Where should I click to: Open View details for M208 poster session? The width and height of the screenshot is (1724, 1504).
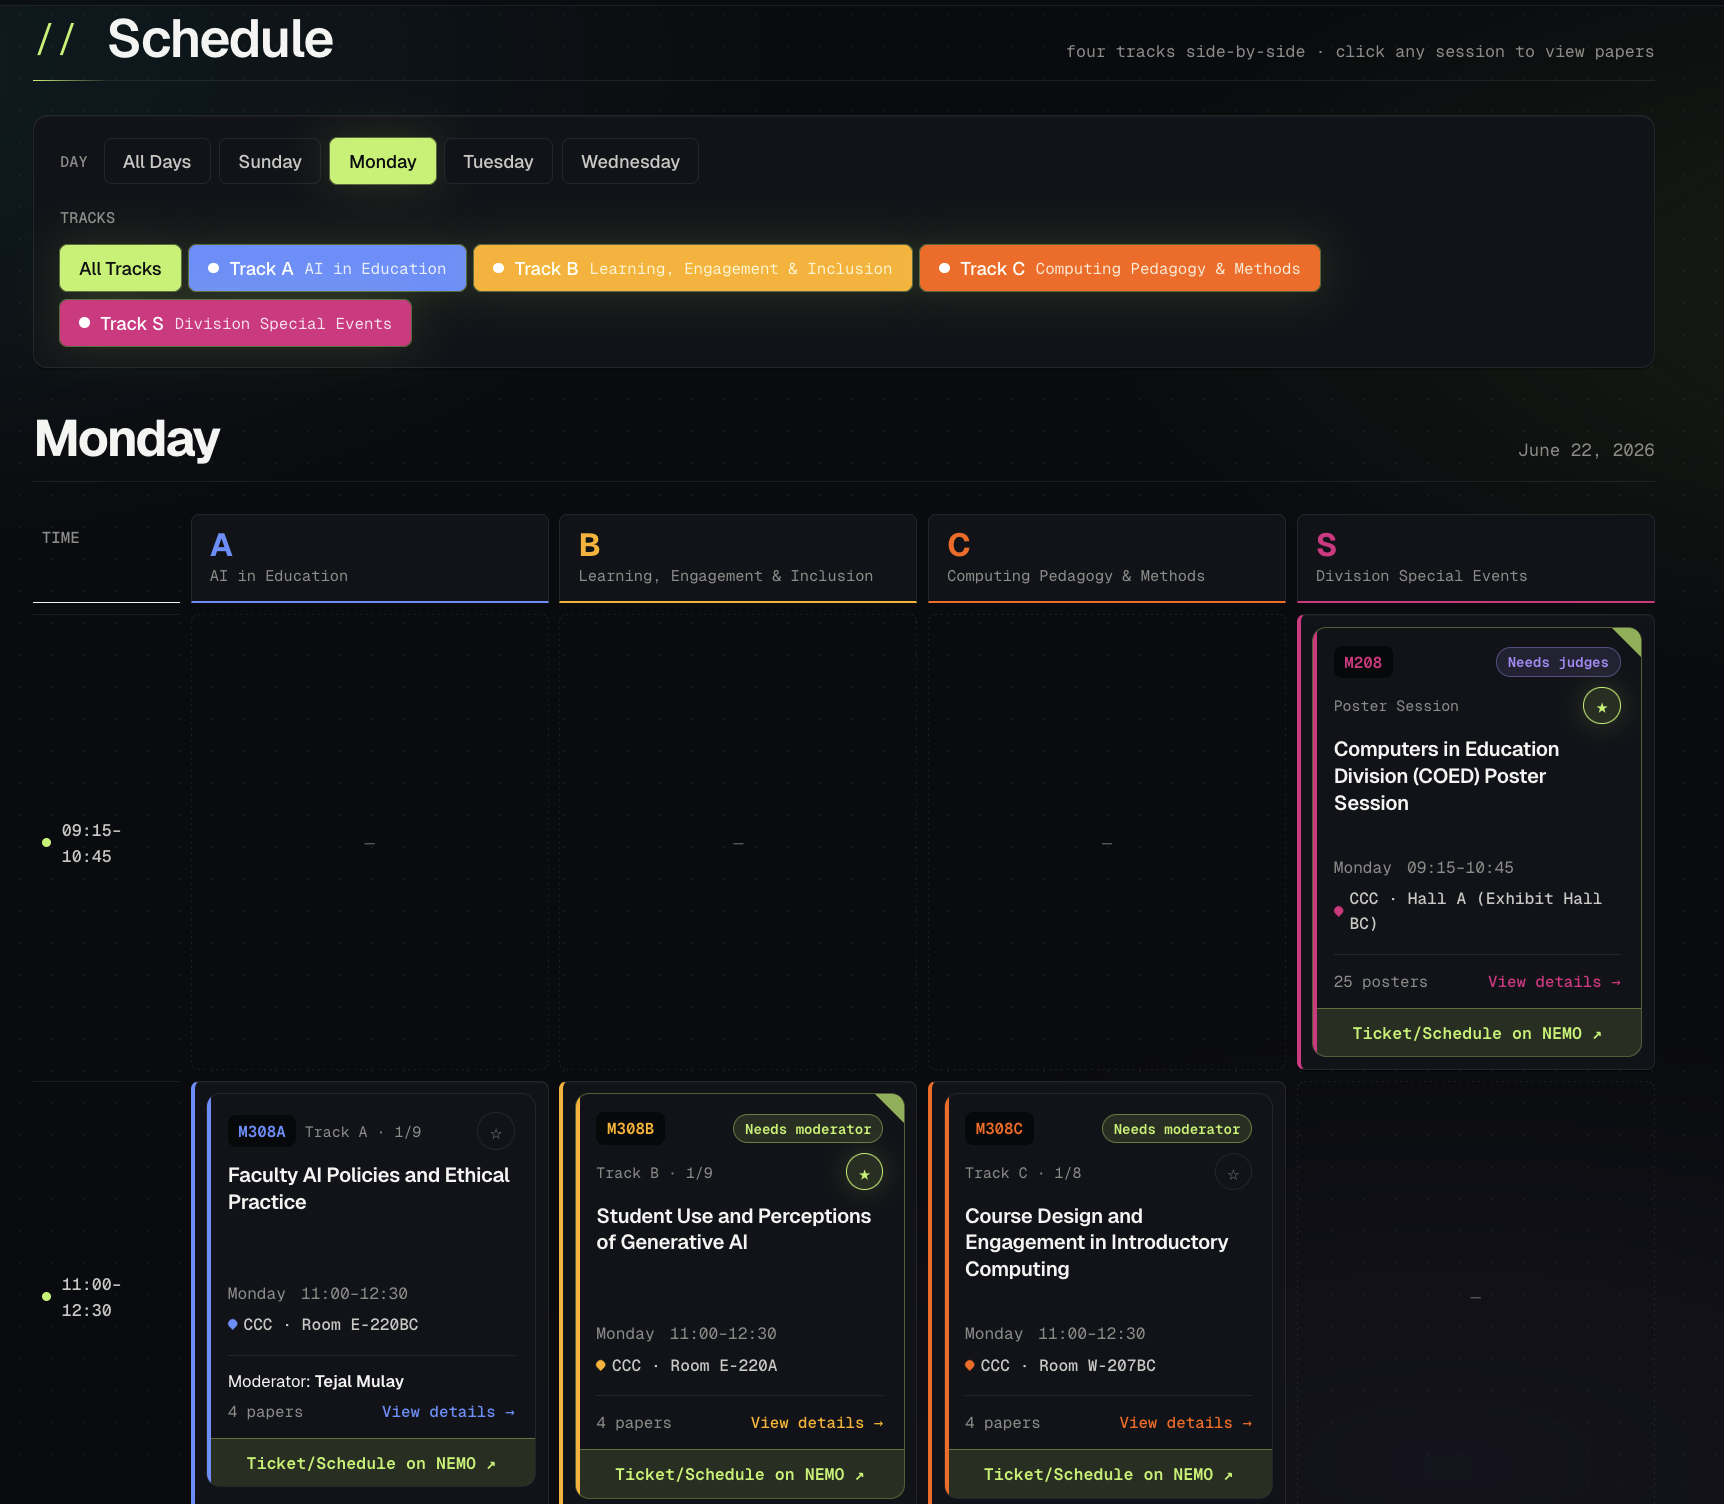coord(1554,982)
